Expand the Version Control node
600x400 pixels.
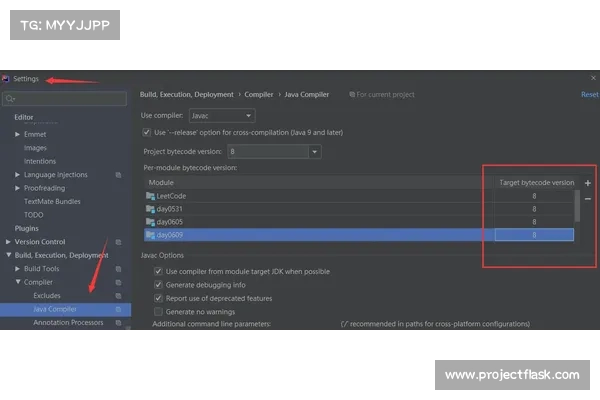click(8, 242)
